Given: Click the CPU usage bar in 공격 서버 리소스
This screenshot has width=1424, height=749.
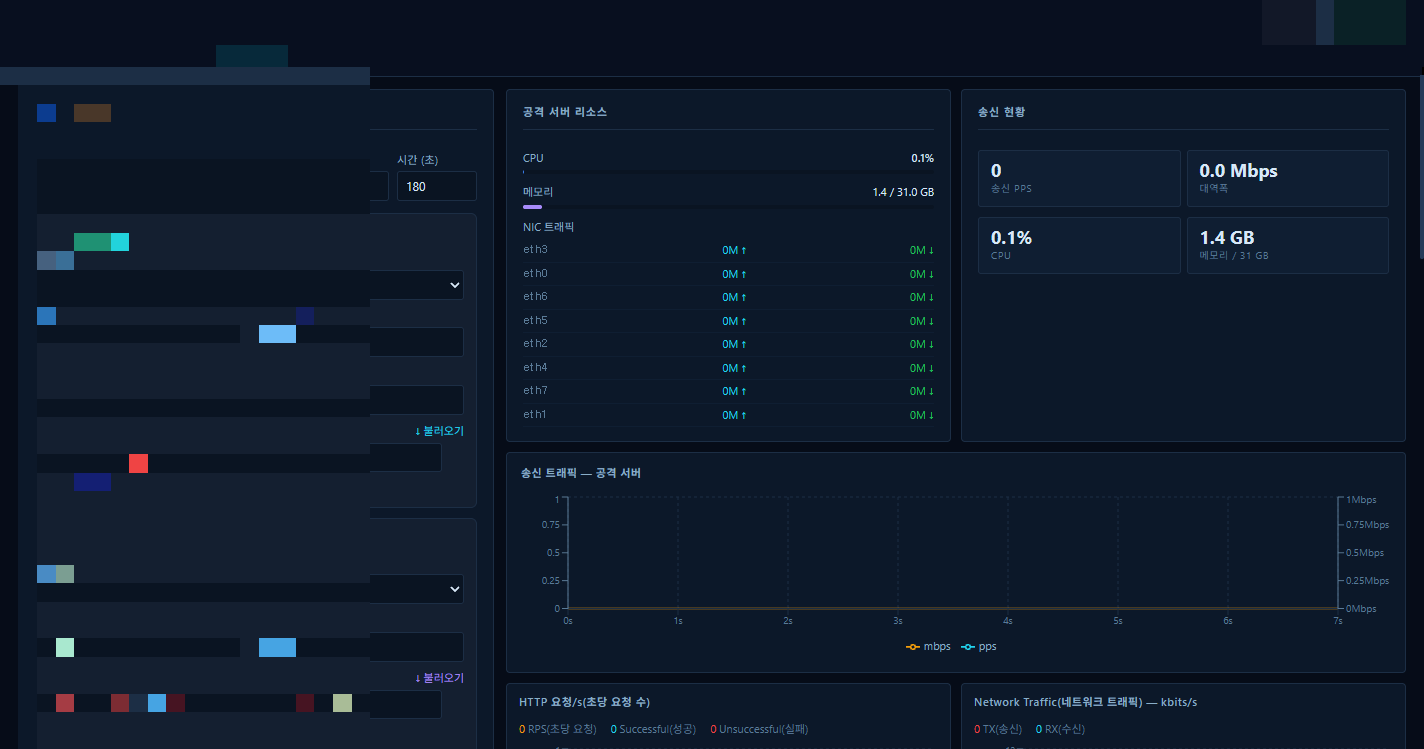Looking at the screenshot, I should (x=728, y=172).
